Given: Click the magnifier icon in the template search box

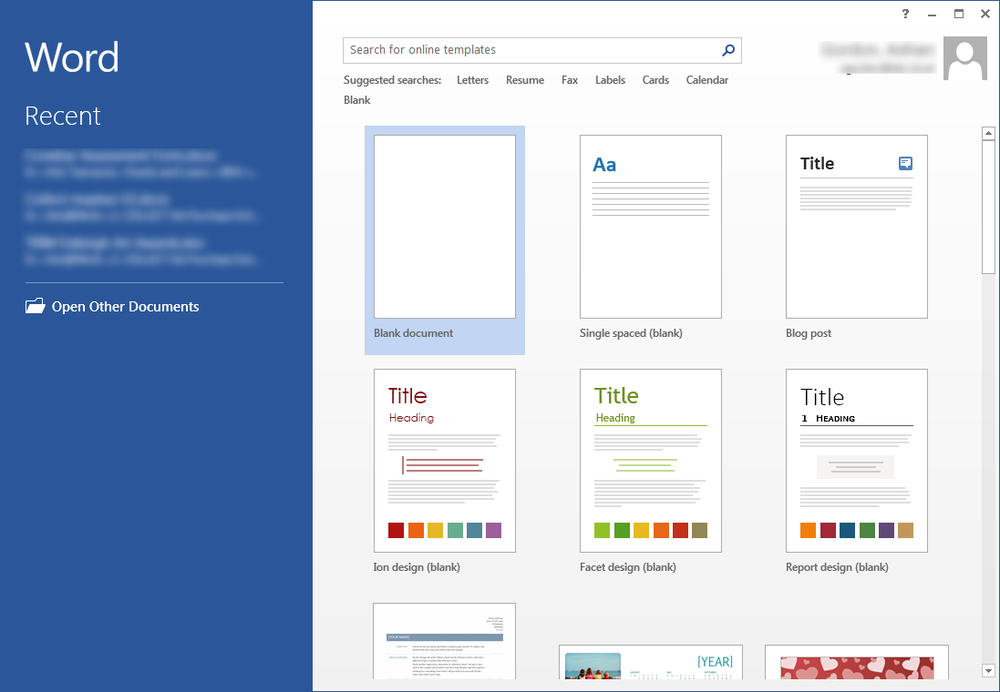Looking at the screenshot, I should (x=728, y=50).
